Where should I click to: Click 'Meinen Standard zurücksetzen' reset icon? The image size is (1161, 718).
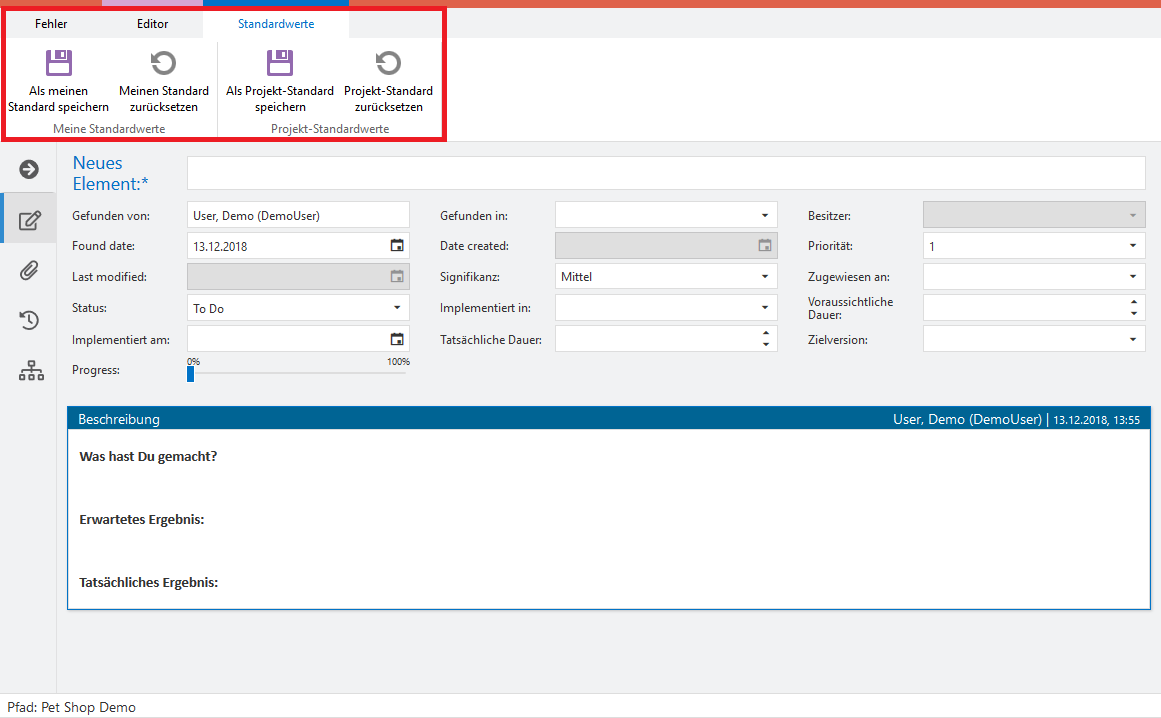[163, 64]
